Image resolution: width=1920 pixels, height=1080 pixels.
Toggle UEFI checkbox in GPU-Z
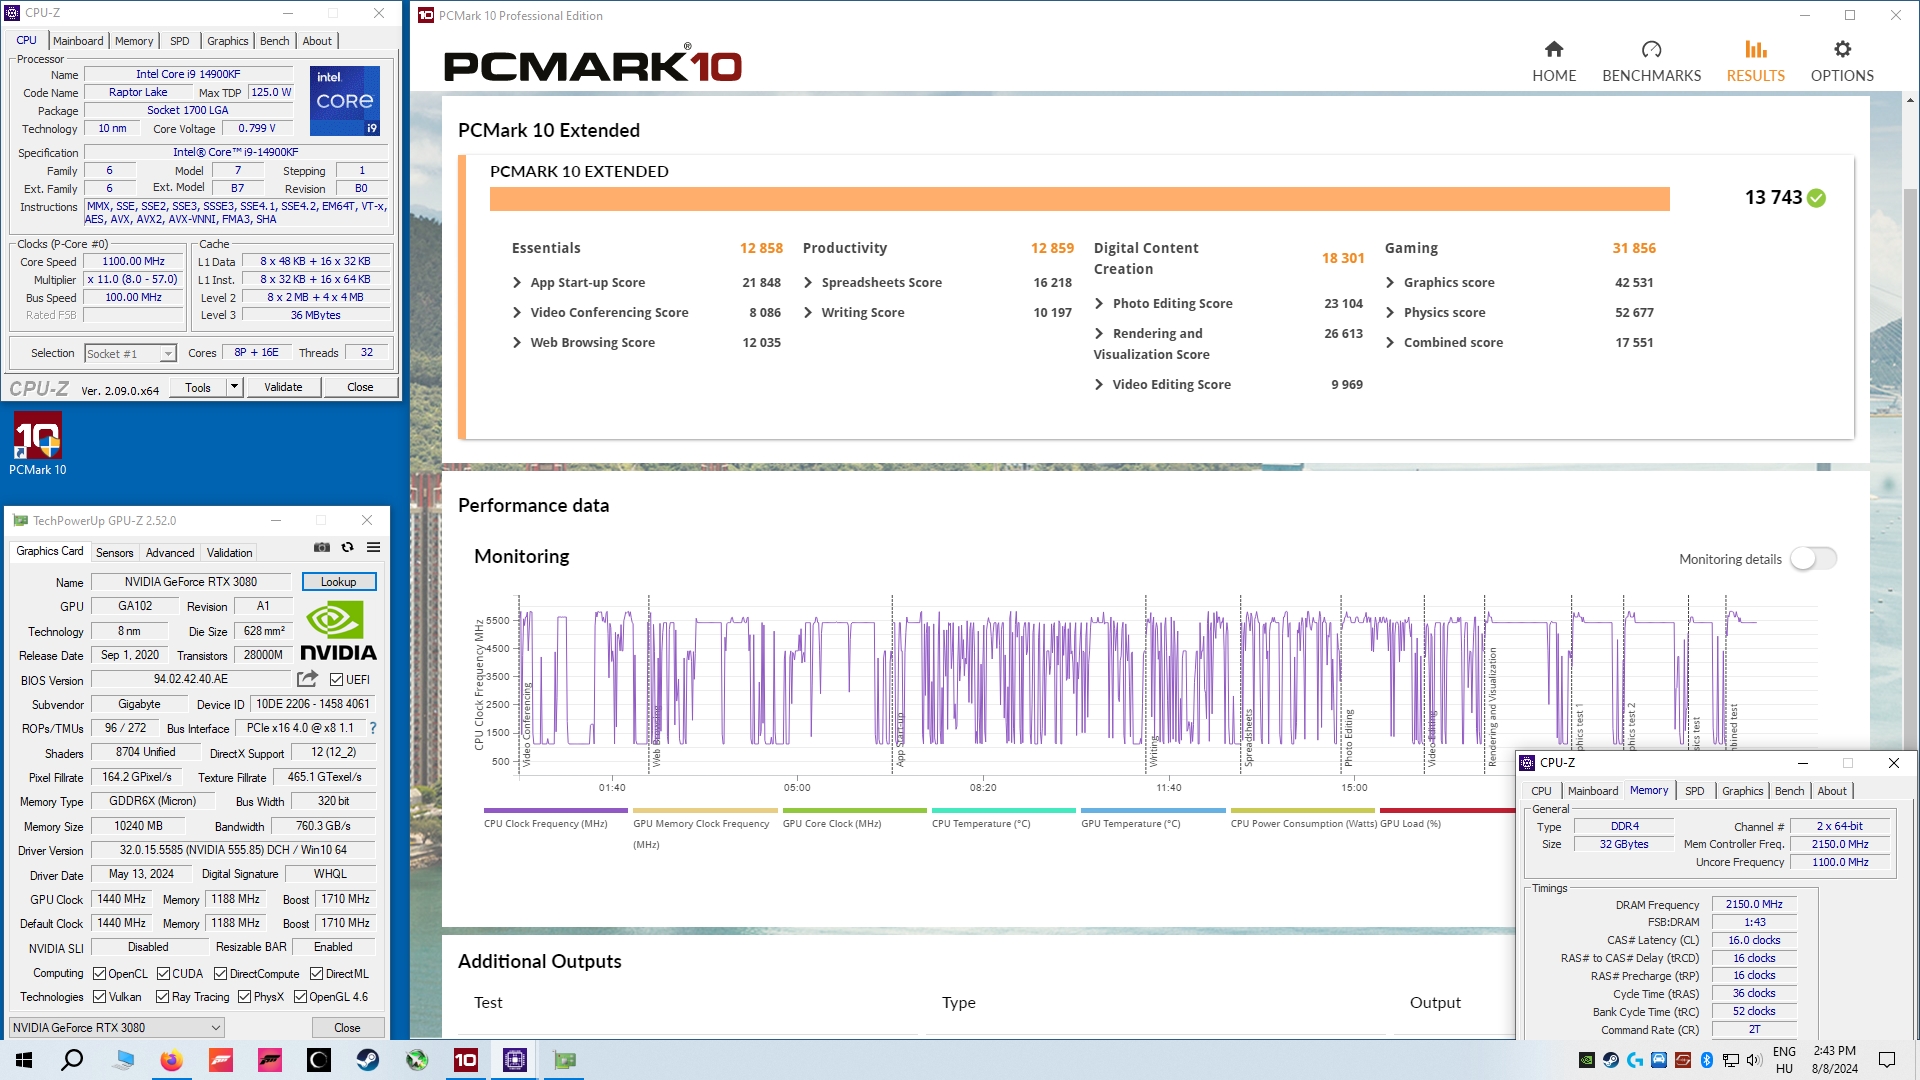(x=337, y=680)
